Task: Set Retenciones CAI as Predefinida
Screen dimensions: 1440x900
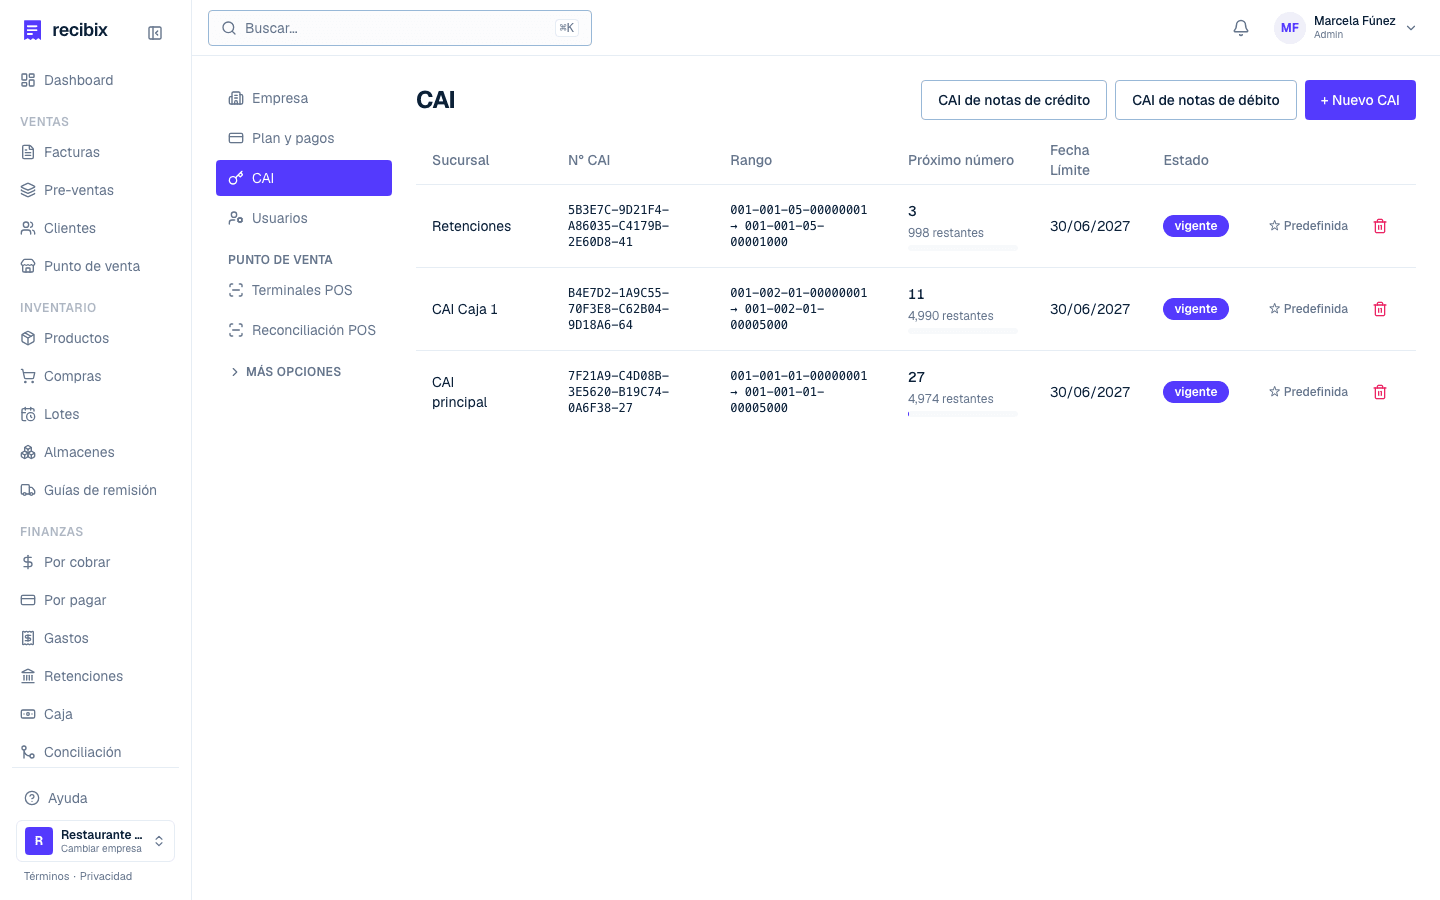Action: tap(1308, 226)
